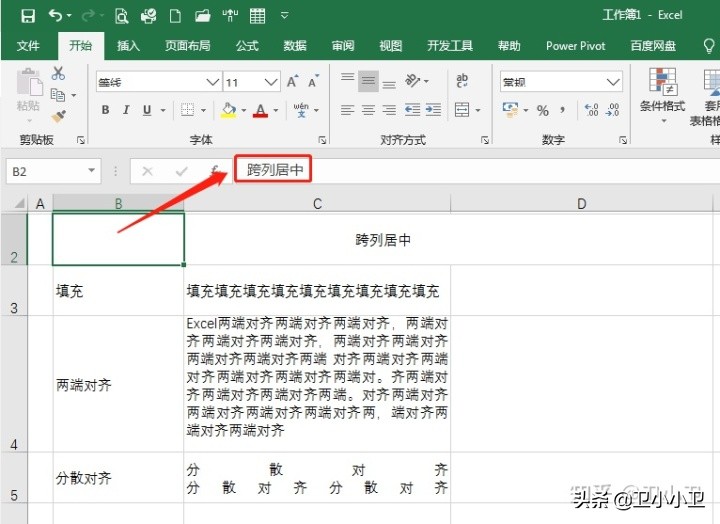Open the number format 常规 dropdown
Viewport: 720px width, 524px height.
[613, 82]
